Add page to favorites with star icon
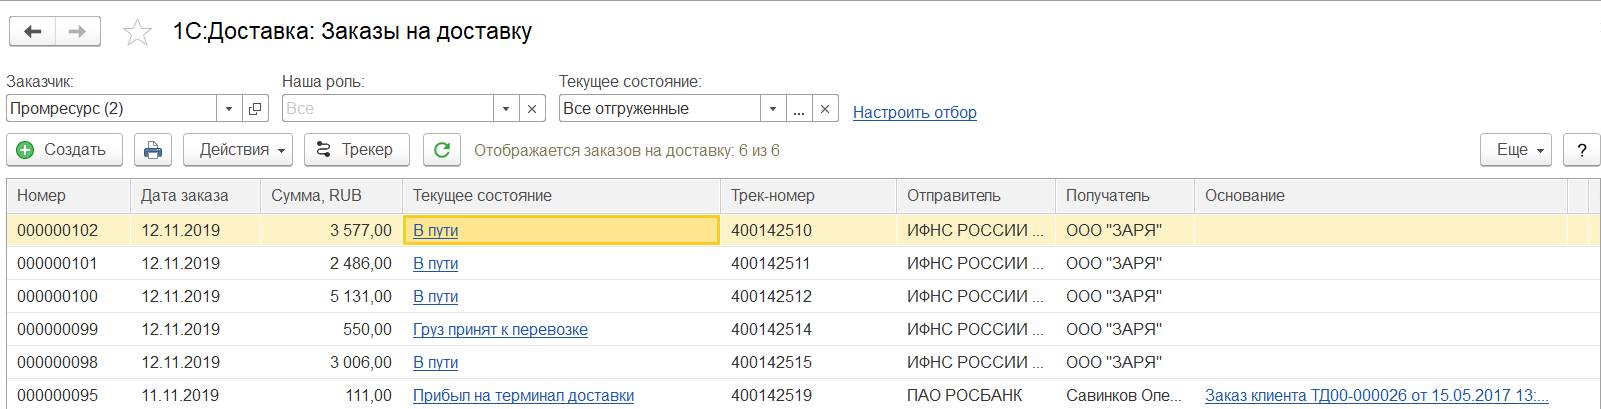The height and width of the screenshot is (409, 1601). click(137, 33)
